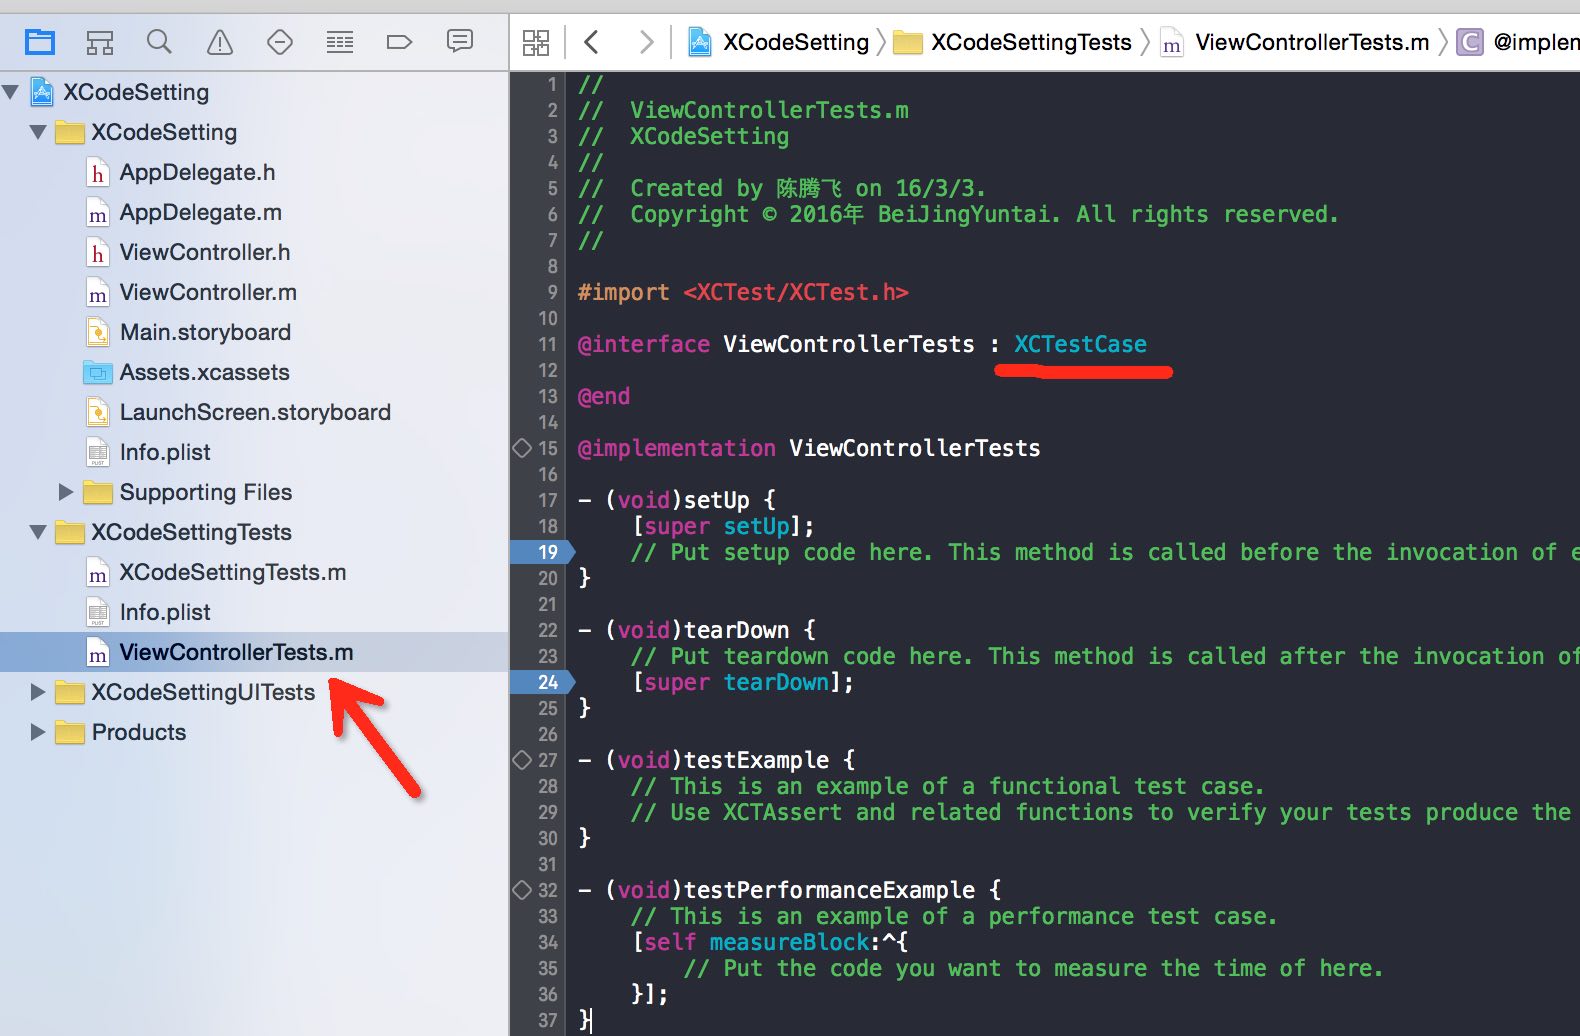Click line number 9 in the gutter
This screenshot has width=1580, height=1036.
coord(552,292)
